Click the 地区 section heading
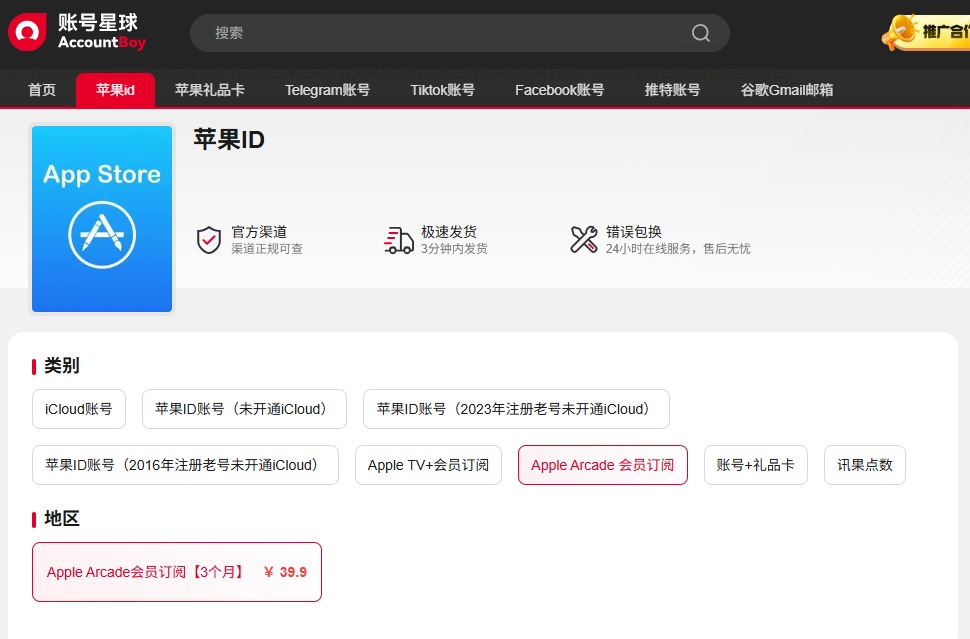Viewport: 970px width, 639px height. point(62,518)
